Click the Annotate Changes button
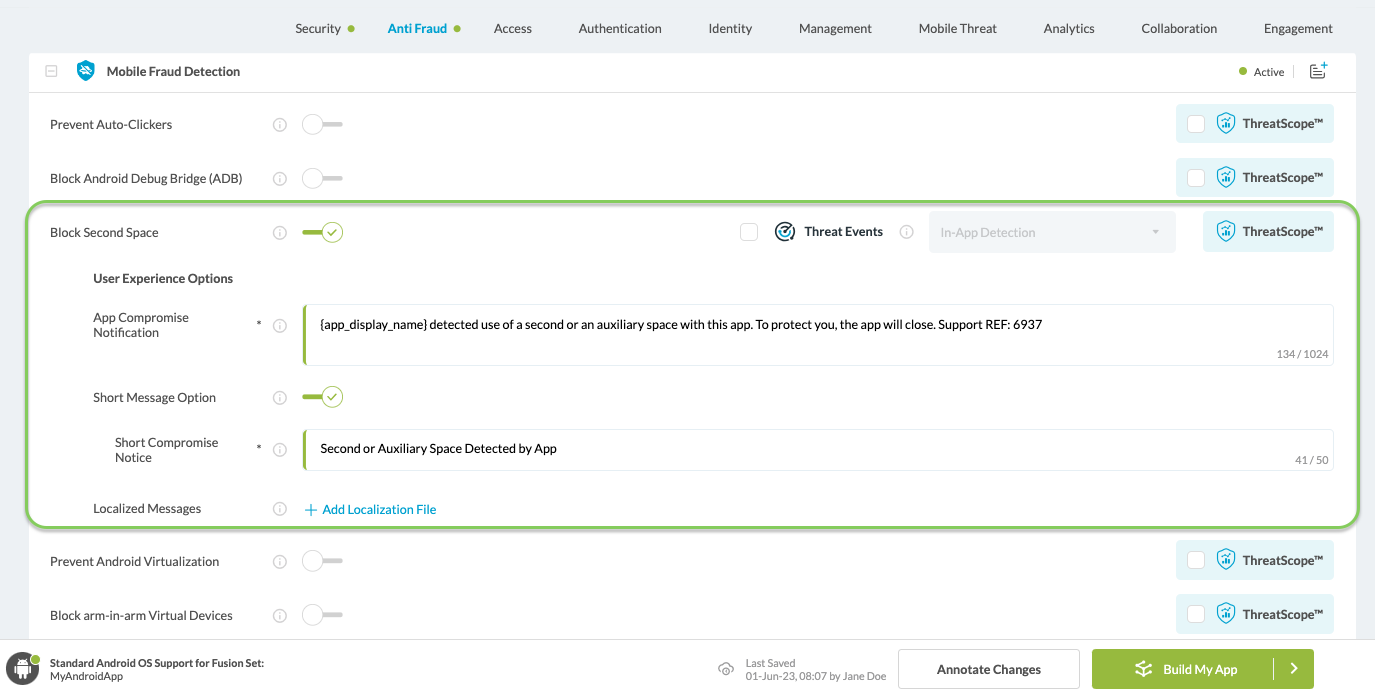The image size is (1375, 697). 988,669
